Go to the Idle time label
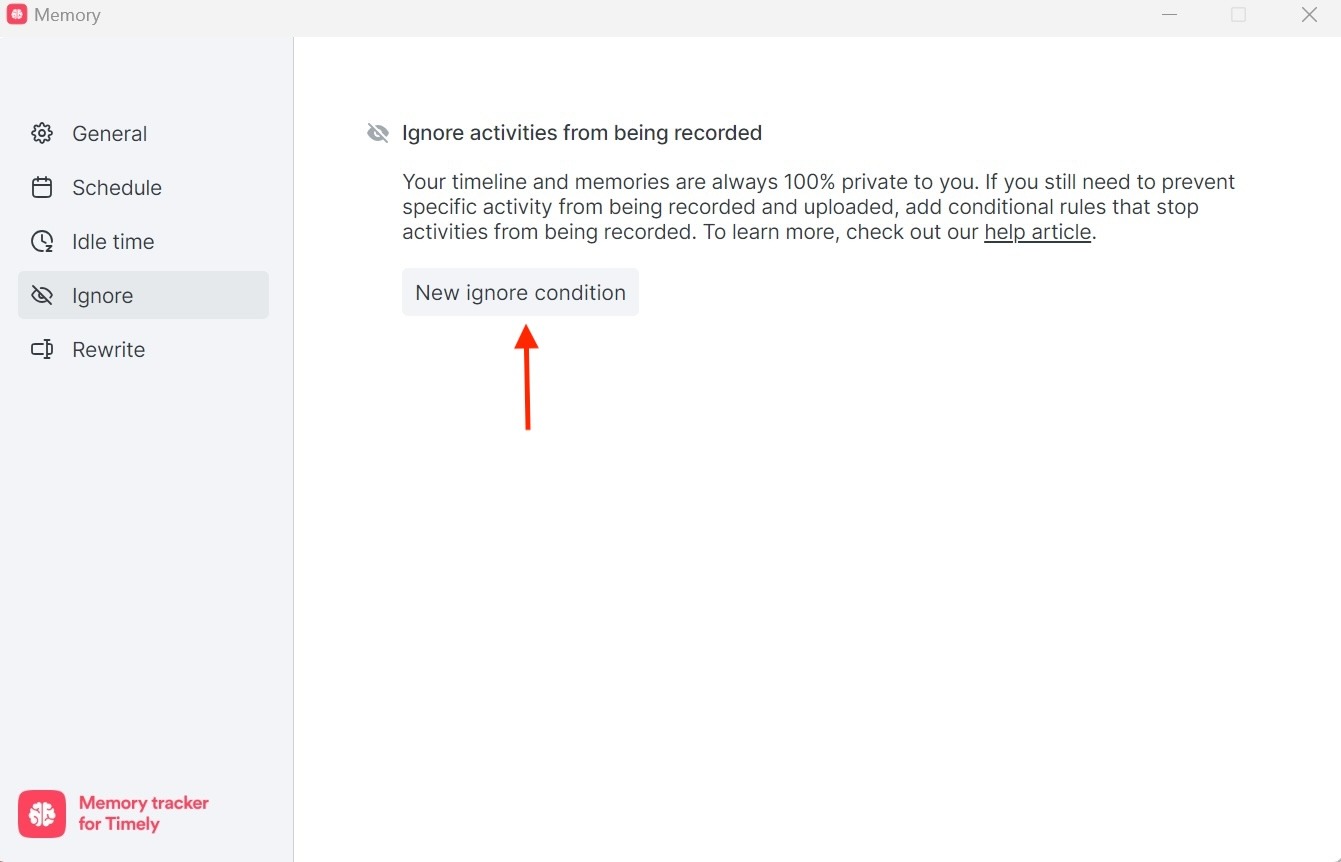The image size is (1341, 862). coord(113,242)
